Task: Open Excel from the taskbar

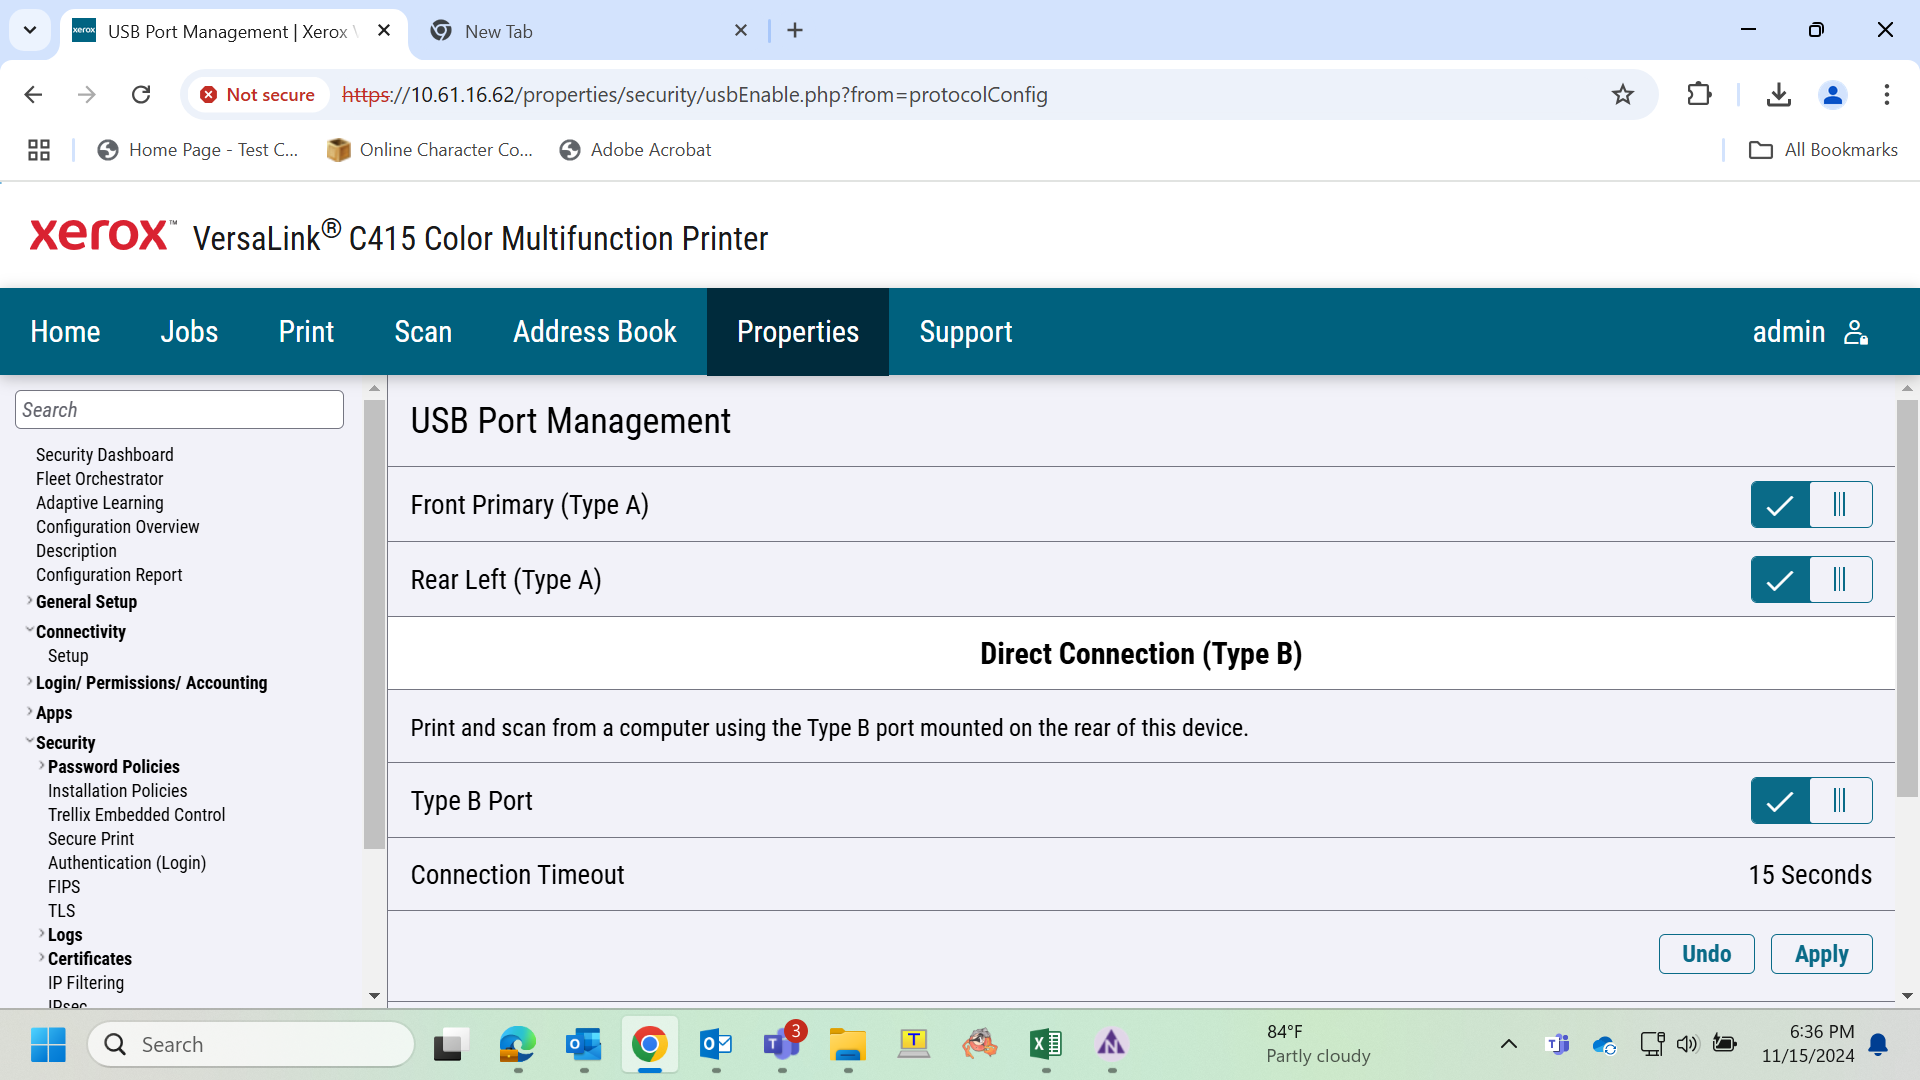Action: click(x=1046, y=1044)
